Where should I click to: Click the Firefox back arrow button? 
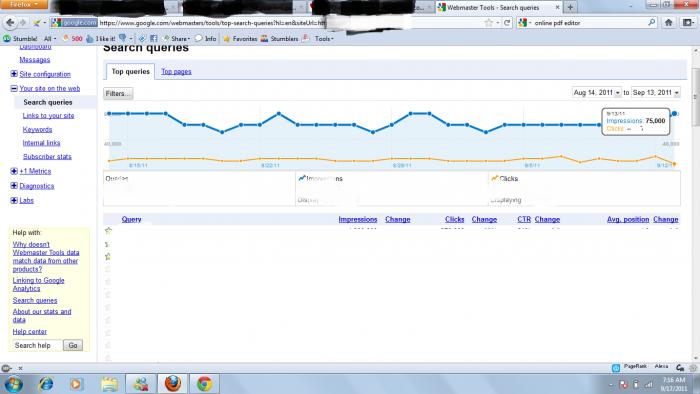click(10, 22)
